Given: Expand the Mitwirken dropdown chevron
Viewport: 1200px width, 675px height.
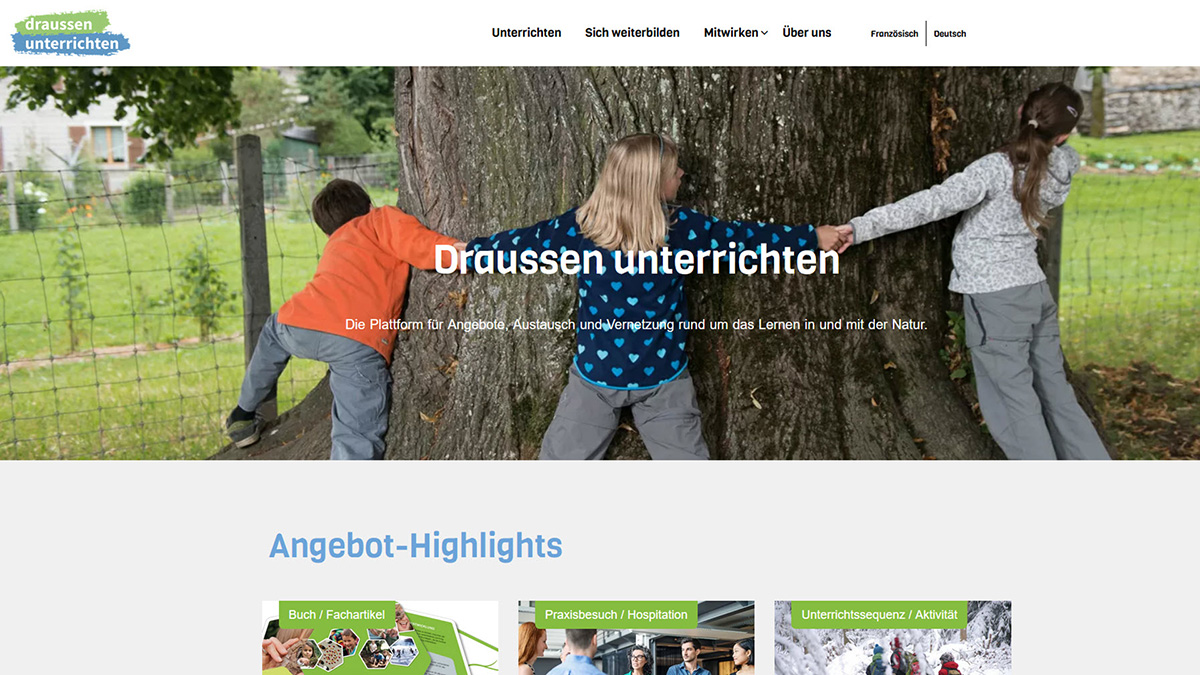Looking at the screenshot, I should pyautogui.click(x=764, y=33).
